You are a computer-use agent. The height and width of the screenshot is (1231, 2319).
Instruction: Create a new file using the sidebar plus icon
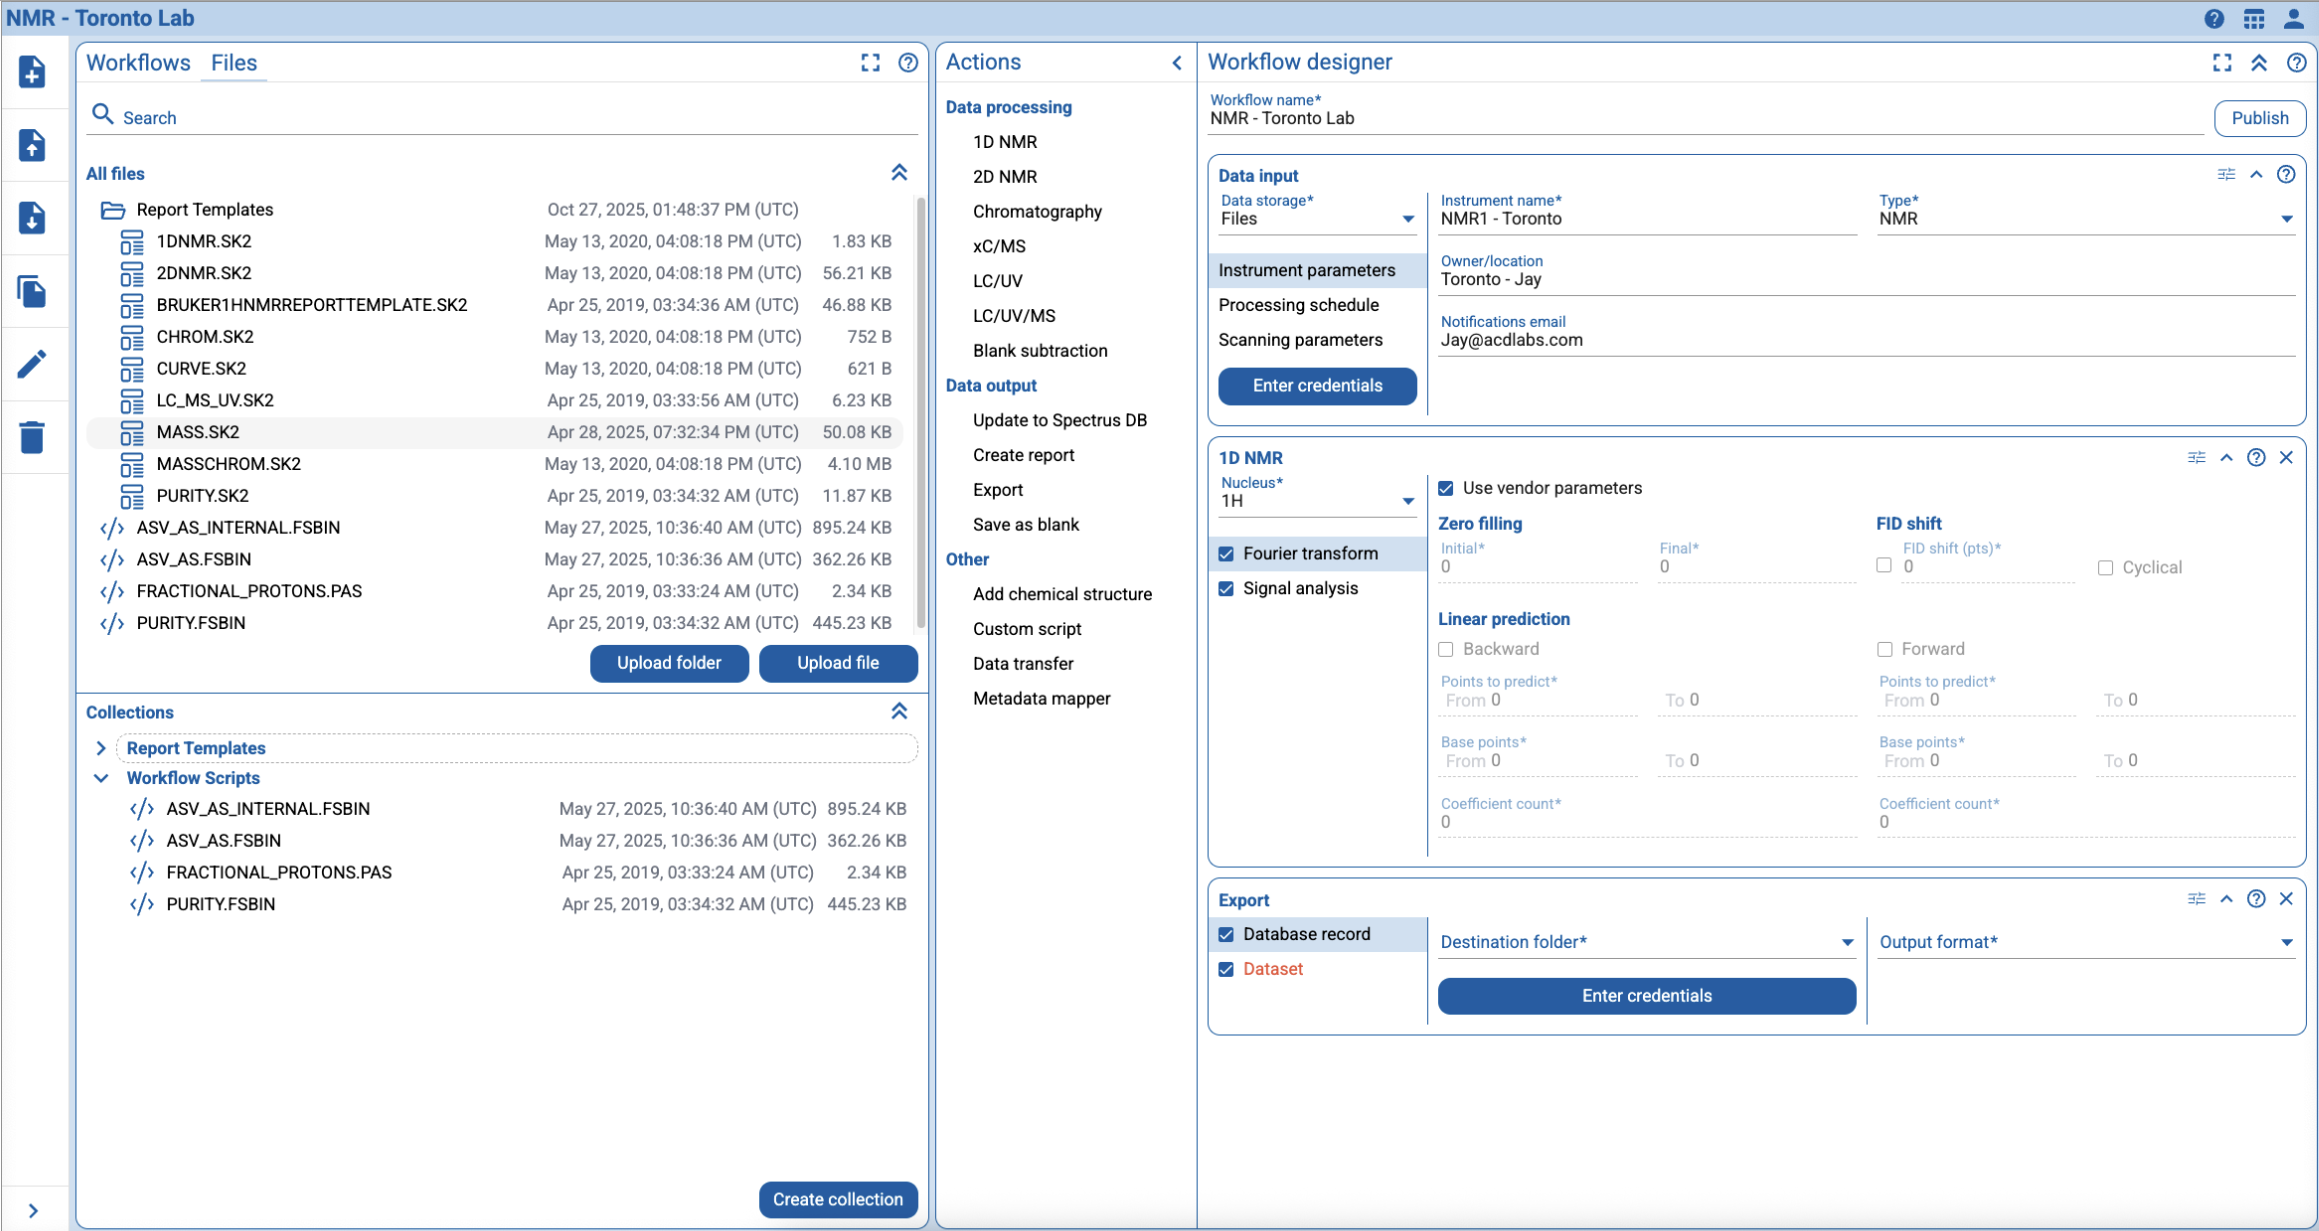click(x=33, y=73)
